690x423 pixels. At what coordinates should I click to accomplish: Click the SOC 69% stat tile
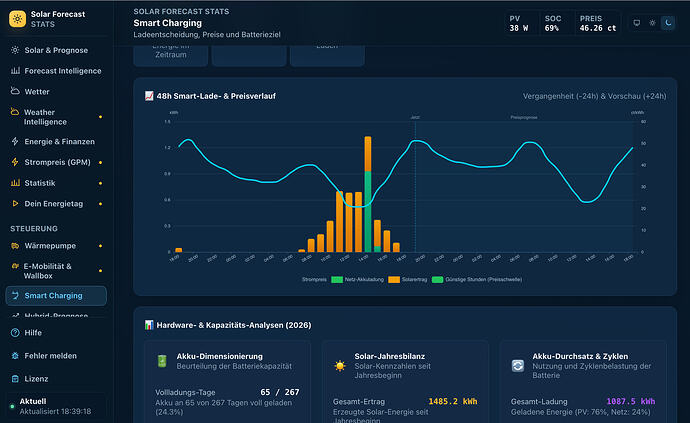556,23
